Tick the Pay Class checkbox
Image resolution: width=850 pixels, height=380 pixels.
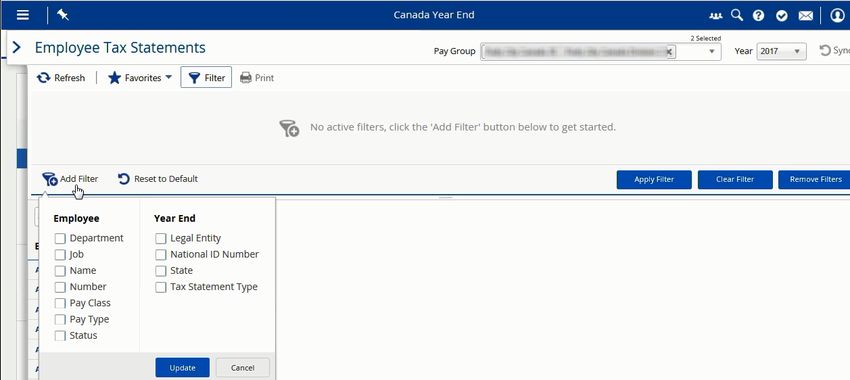(60, 304)
